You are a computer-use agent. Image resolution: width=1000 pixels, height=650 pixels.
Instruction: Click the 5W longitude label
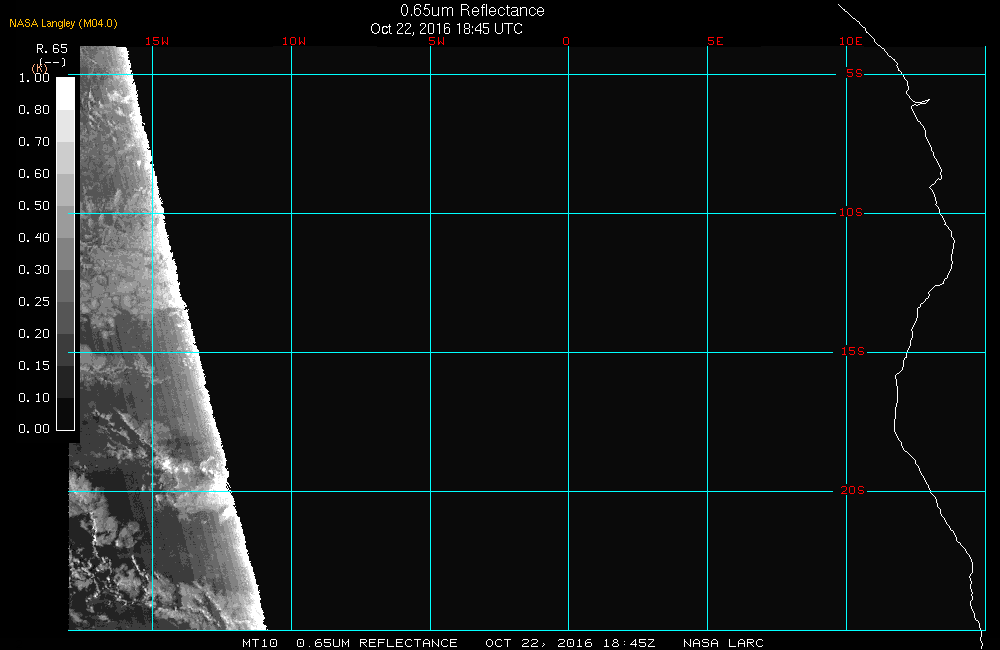coord(435,41)
